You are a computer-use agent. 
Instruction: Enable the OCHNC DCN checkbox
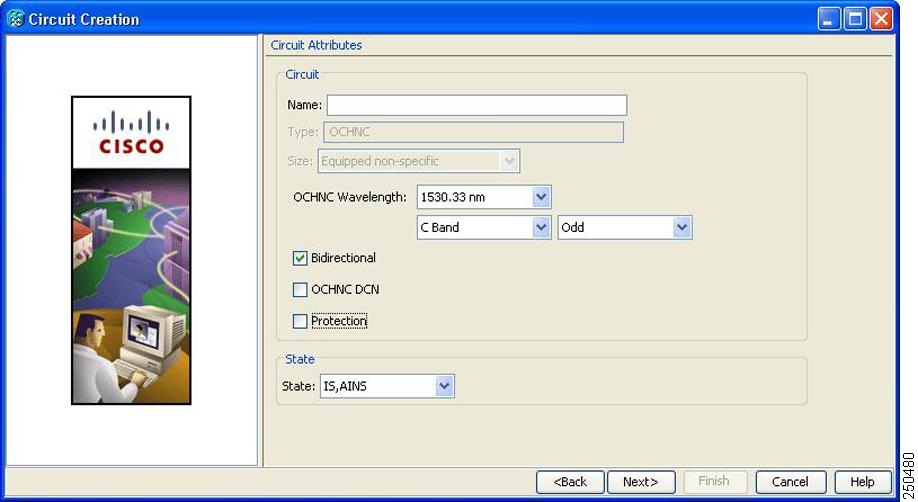click(300, 289)
